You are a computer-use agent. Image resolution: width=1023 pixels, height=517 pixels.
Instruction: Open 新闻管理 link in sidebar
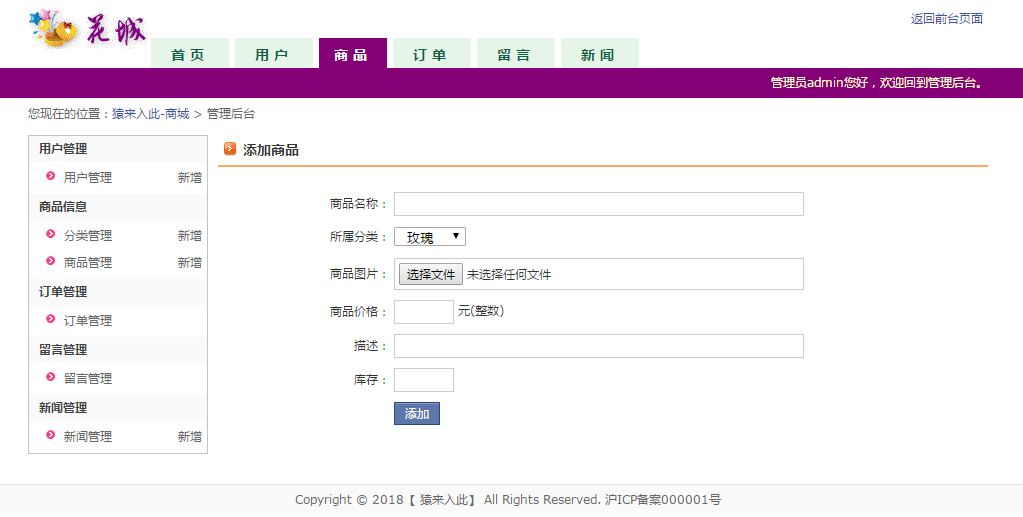(x=87, y=437)
